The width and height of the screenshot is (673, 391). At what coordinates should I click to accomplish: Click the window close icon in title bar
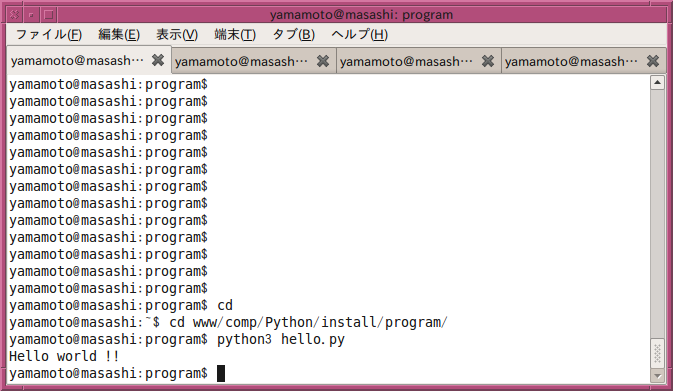tap(14, 15)
